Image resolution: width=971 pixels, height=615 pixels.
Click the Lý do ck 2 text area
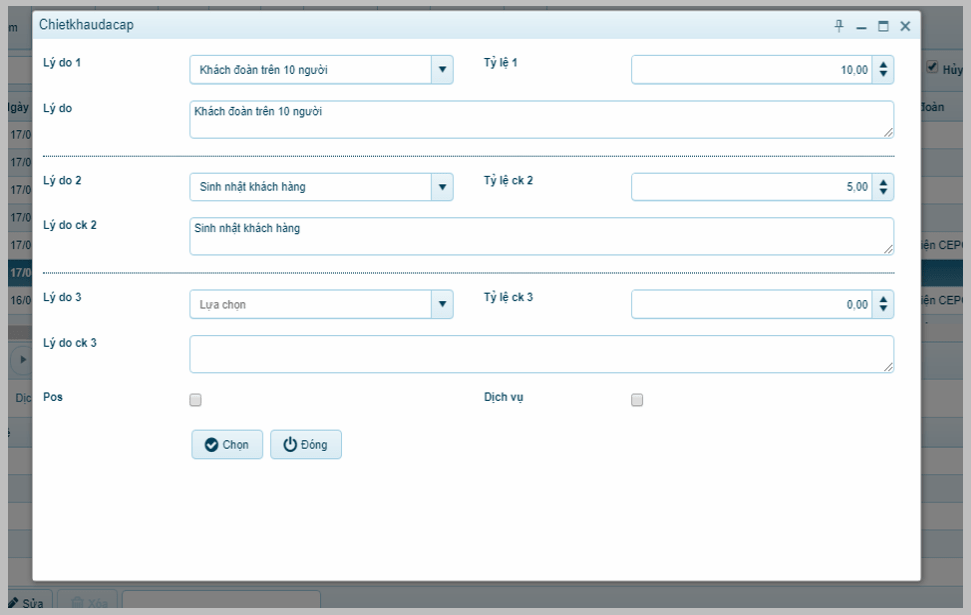pos(542,236)
